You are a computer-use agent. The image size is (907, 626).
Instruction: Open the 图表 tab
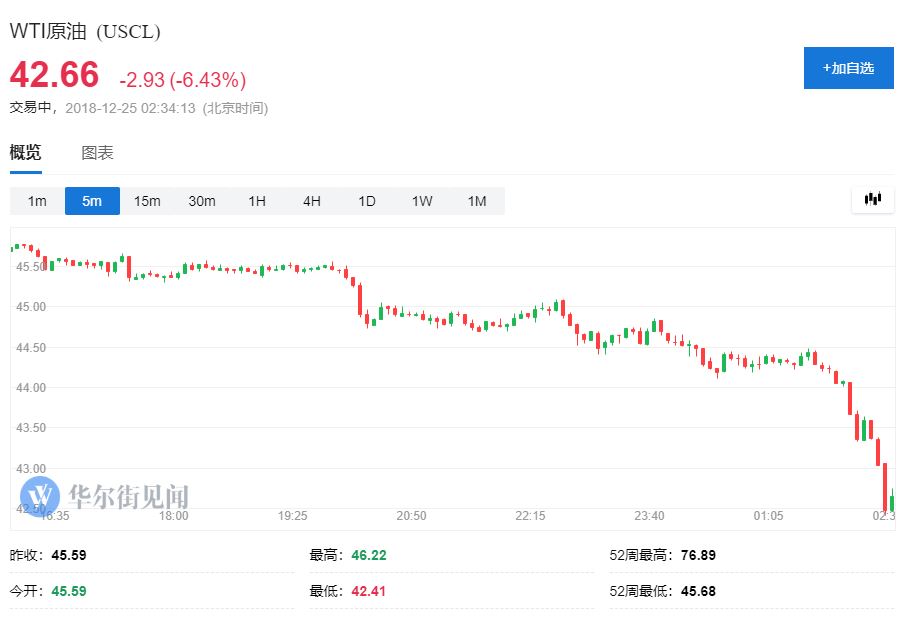tap(97, 153)
